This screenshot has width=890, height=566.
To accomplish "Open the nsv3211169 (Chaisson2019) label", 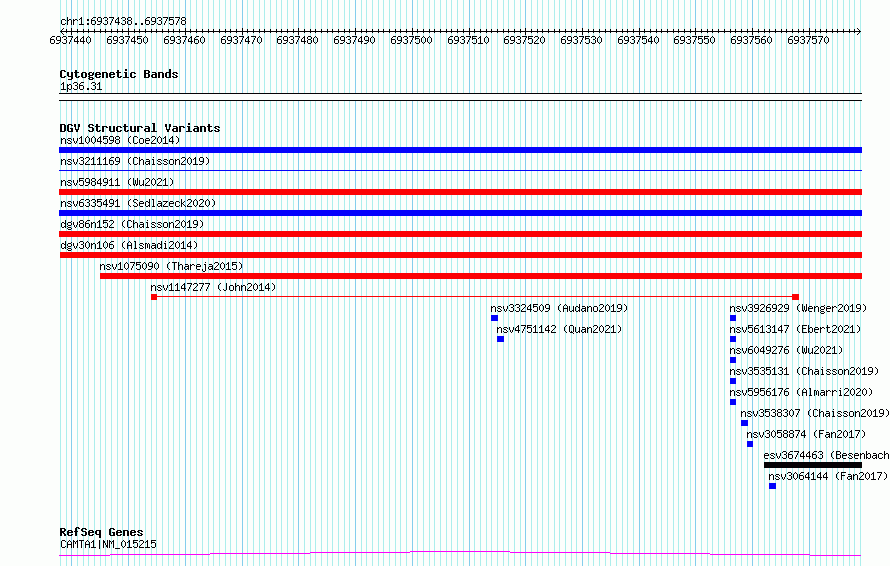I will 135,161.
